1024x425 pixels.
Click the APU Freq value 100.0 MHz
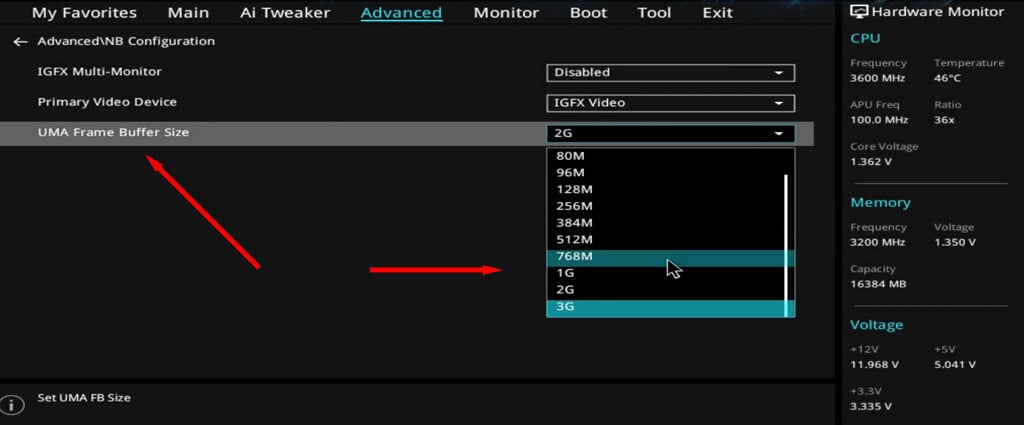pyautogui.click(x=877, y=120)
